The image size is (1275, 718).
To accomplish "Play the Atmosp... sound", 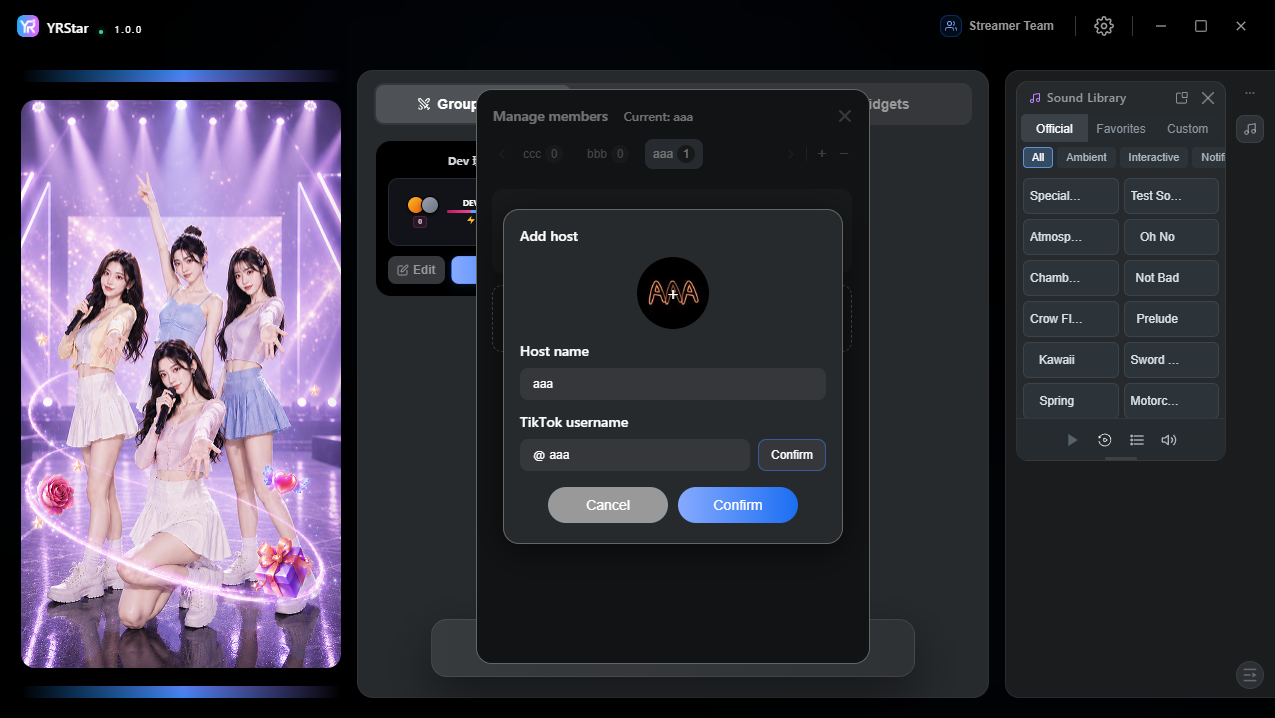I will tap(1071, 237).
